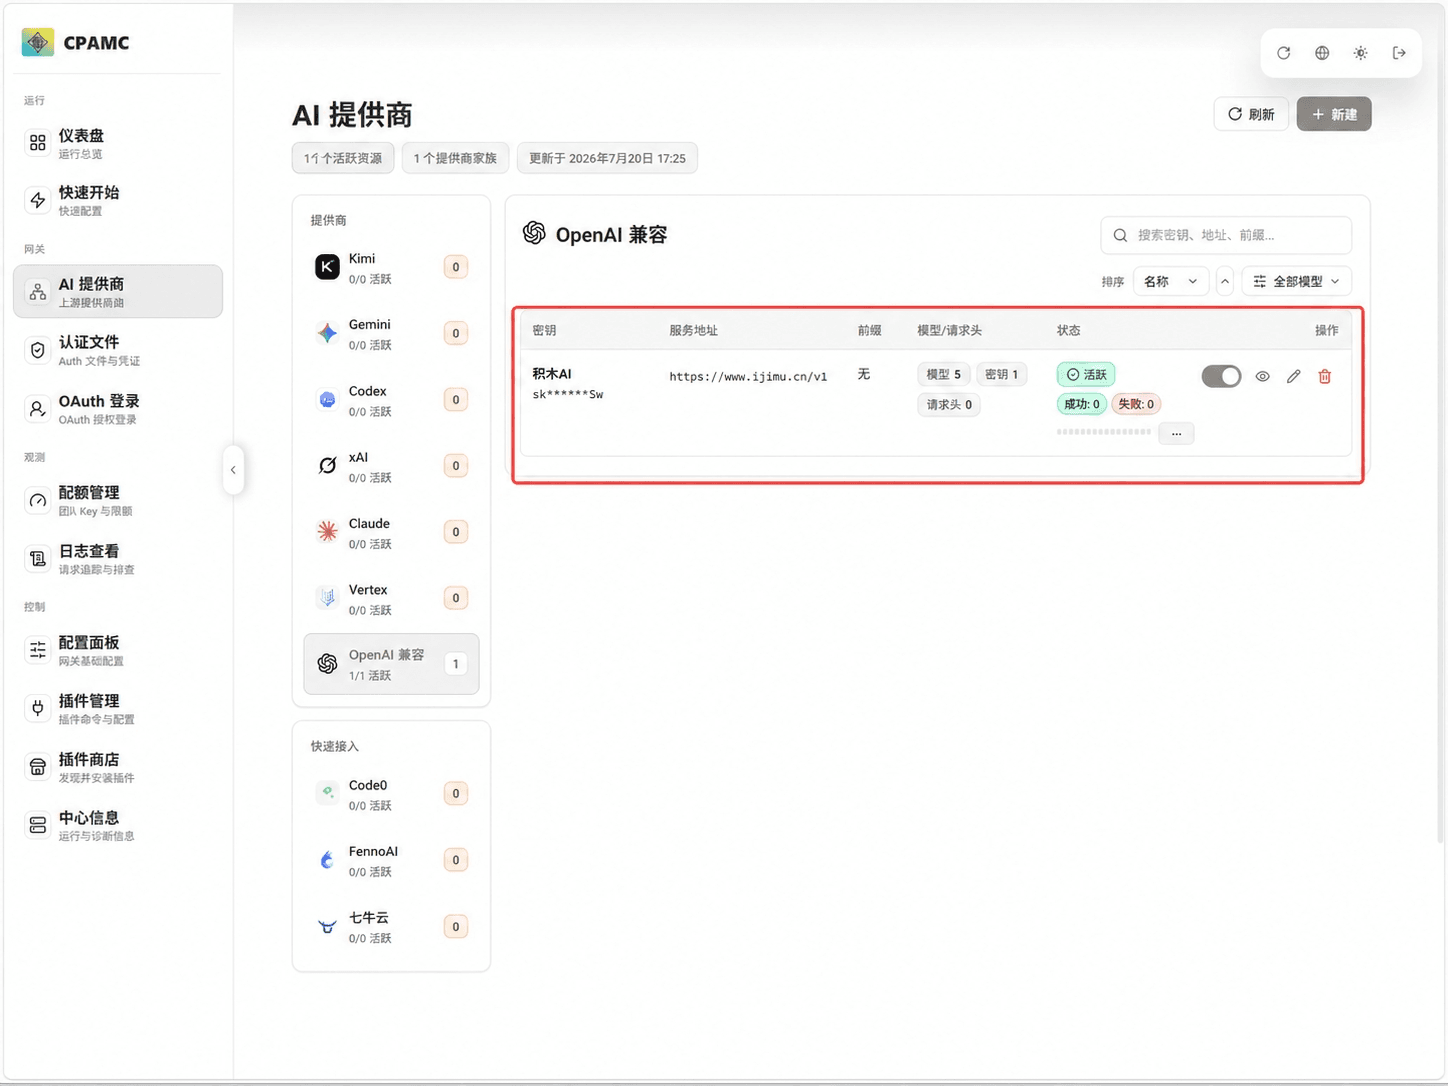Open the 仪表盘 dashboard page

[118, 143]
